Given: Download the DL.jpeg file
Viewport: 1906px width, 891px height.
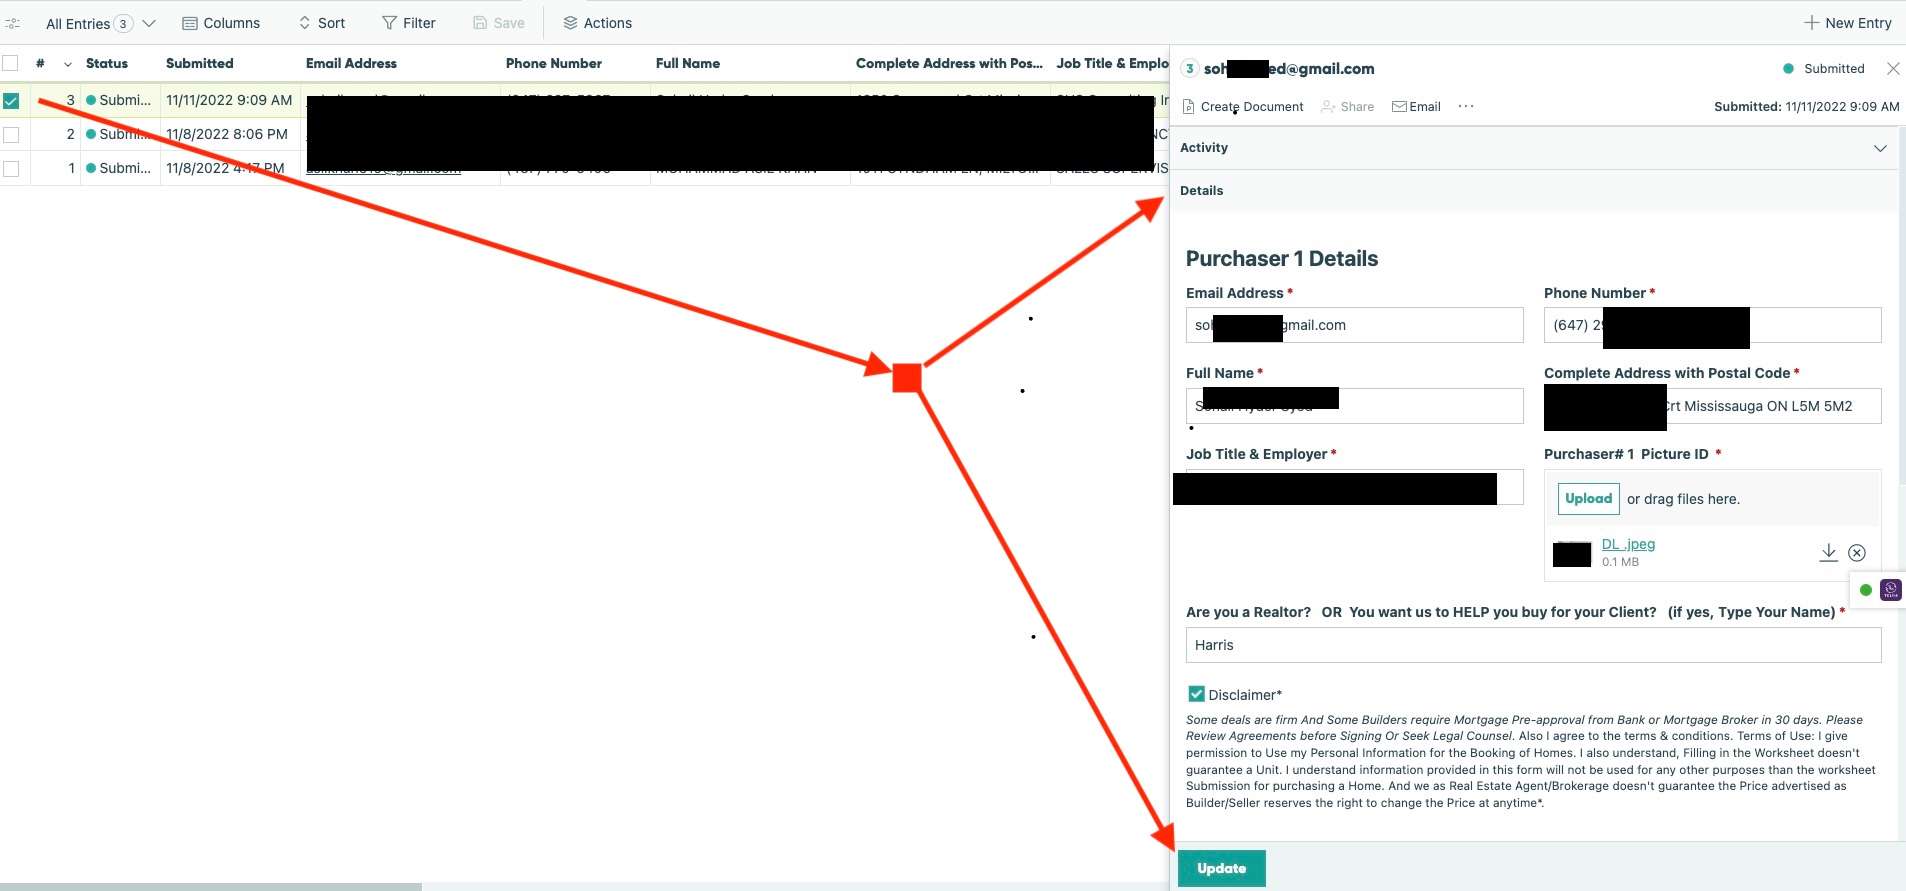Looking at the screenshot, I should [1828, 552].
